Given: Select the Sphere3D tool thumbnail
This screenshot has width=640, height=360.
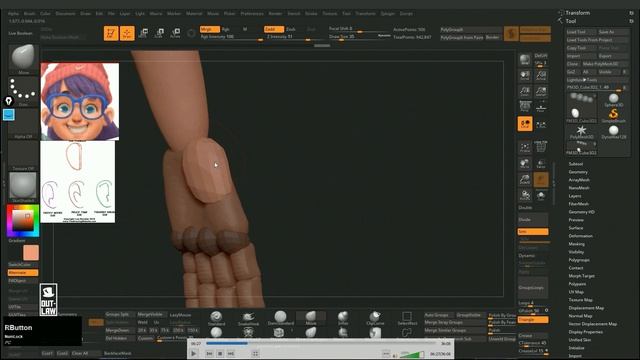Looking at the screenshot, I should coord(613,100).
